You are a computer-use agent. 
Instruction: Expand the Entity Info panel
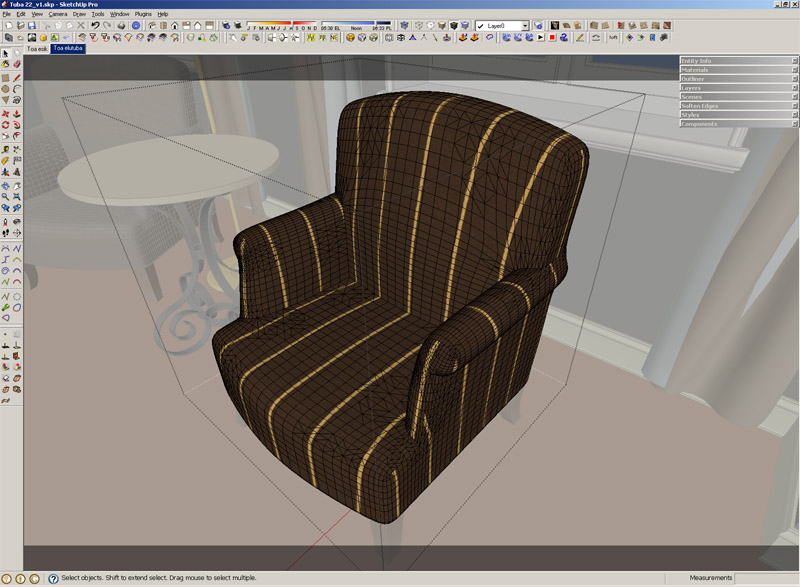(736, 61)
